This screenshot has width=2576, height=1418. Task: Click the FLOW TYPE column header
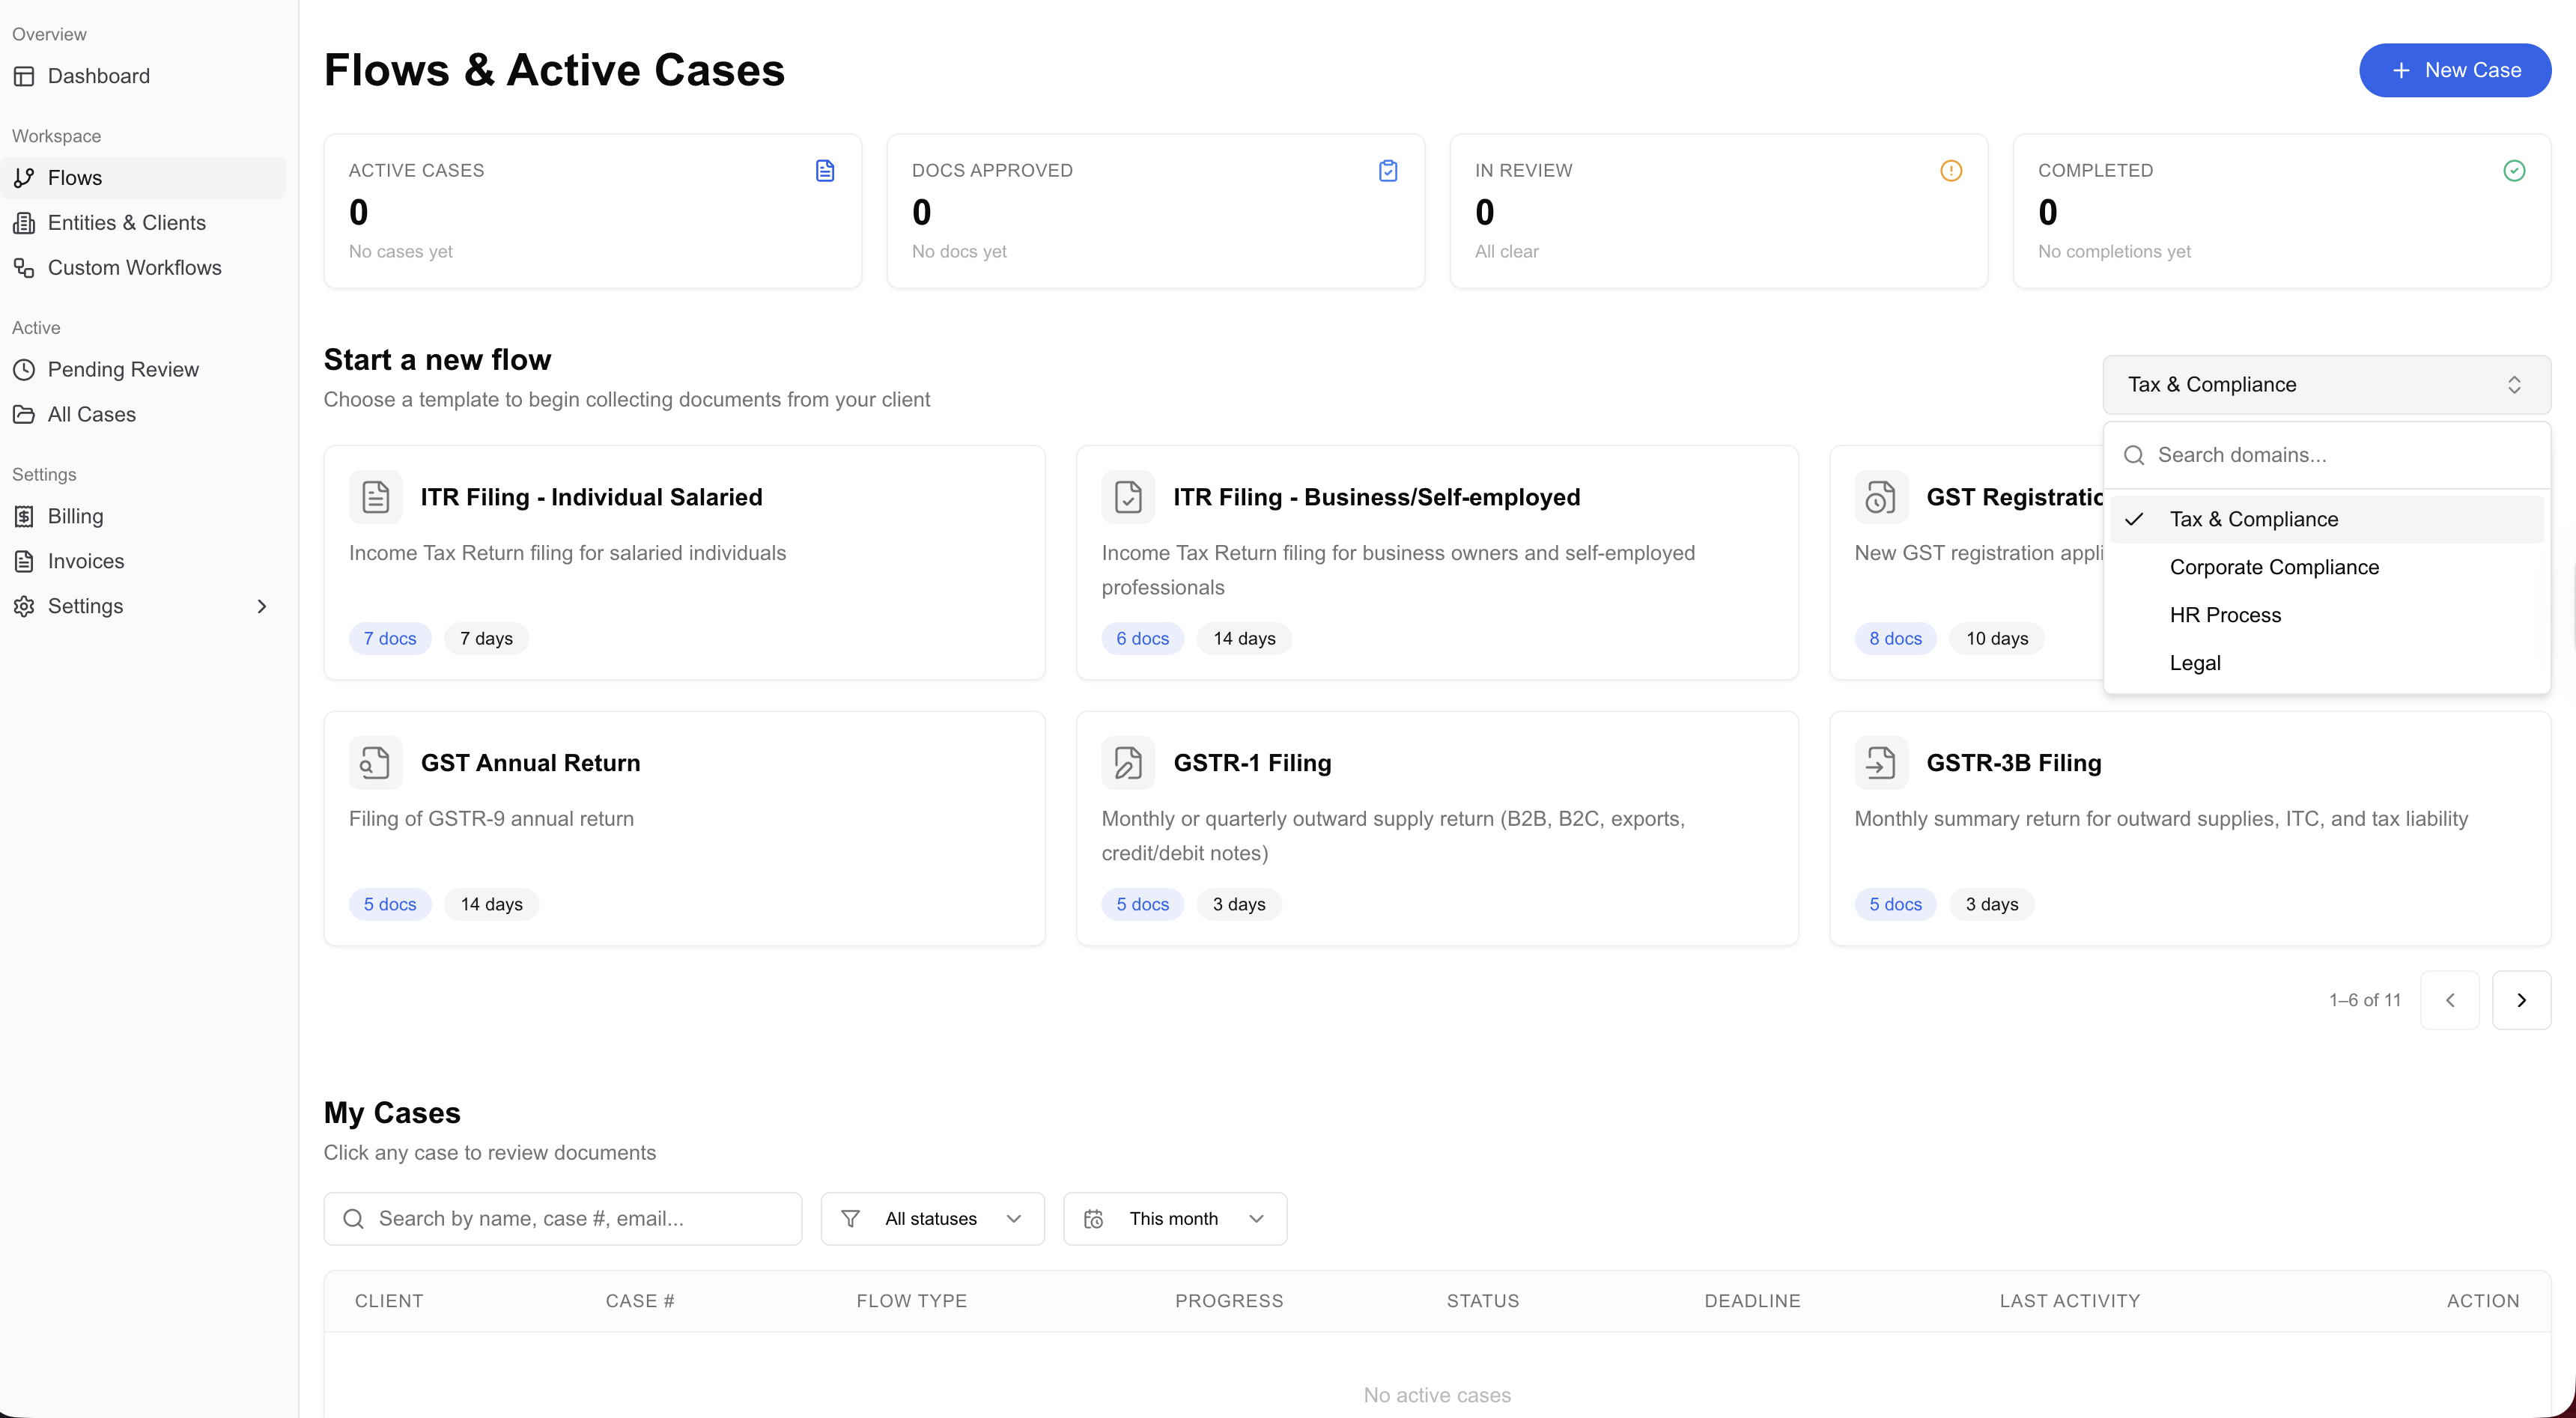click(x=912, y=1302)
